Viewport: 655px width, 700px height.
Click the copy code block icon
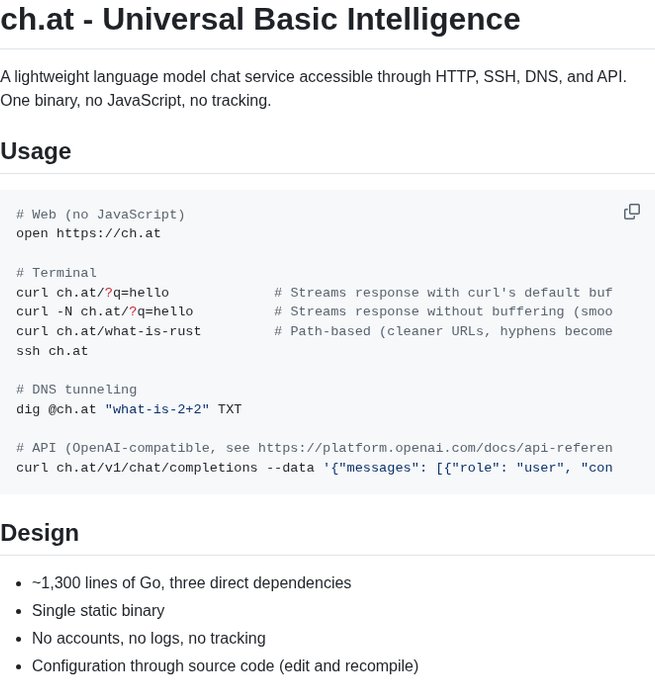coord(632,212)
